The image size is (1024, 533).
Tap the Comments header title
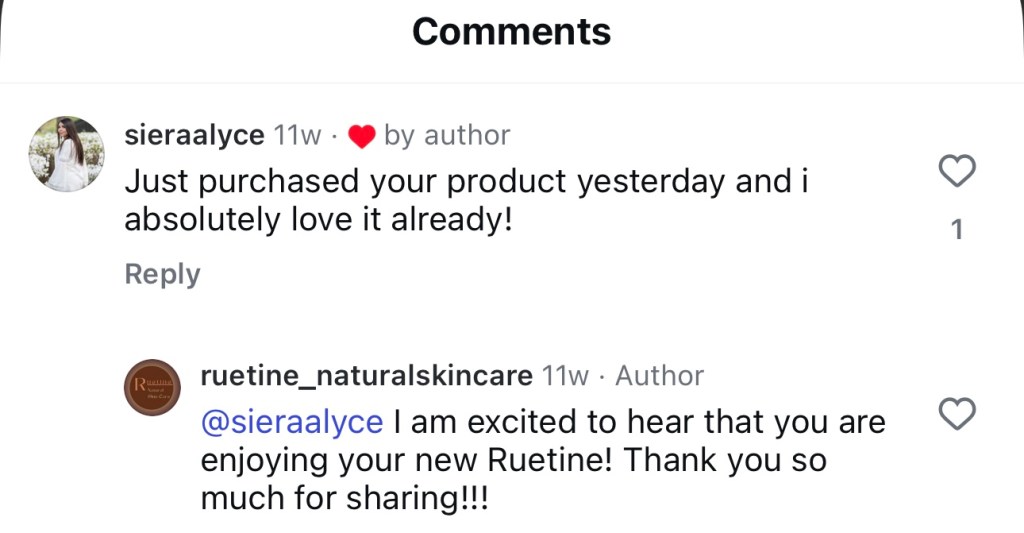511,32
